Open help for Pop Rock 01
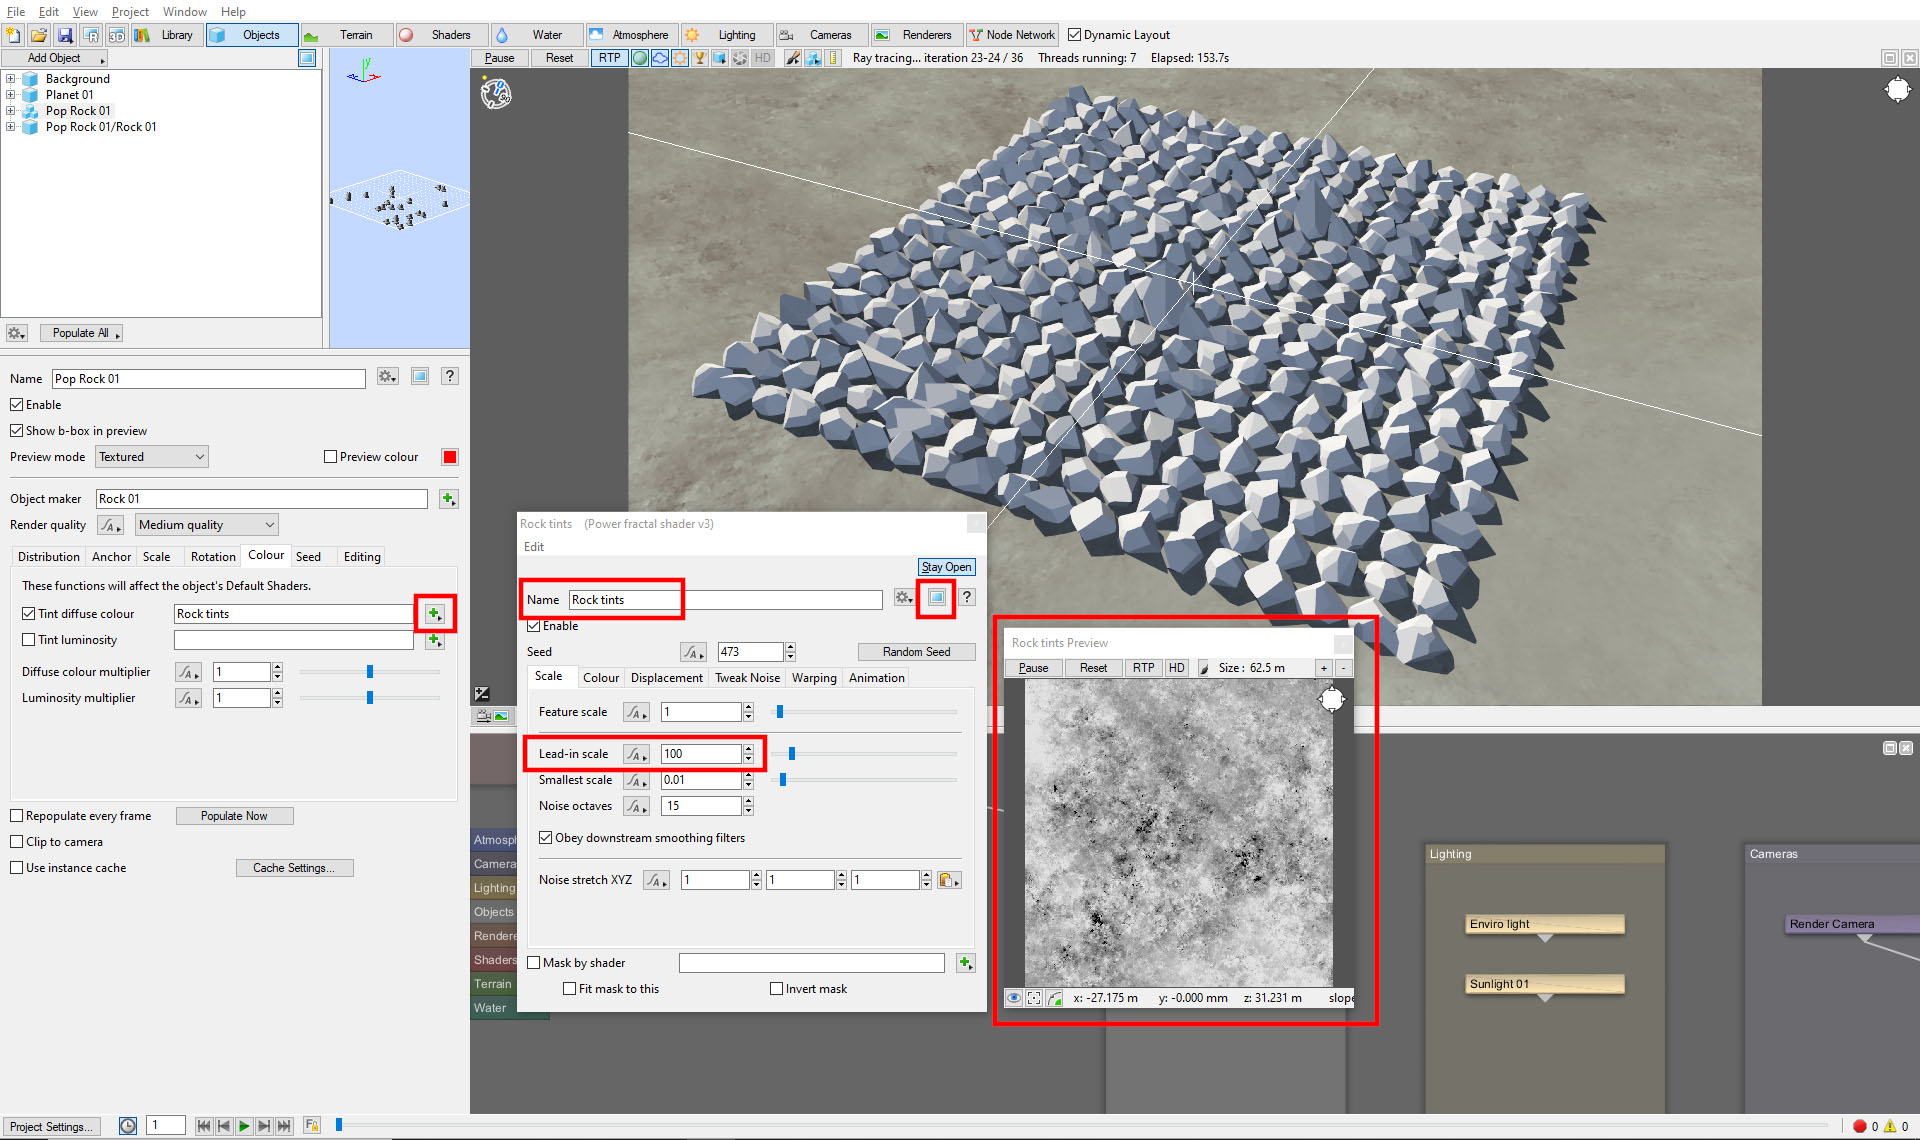Screen dimensions: 1920x1140 [x=450, y=376]
